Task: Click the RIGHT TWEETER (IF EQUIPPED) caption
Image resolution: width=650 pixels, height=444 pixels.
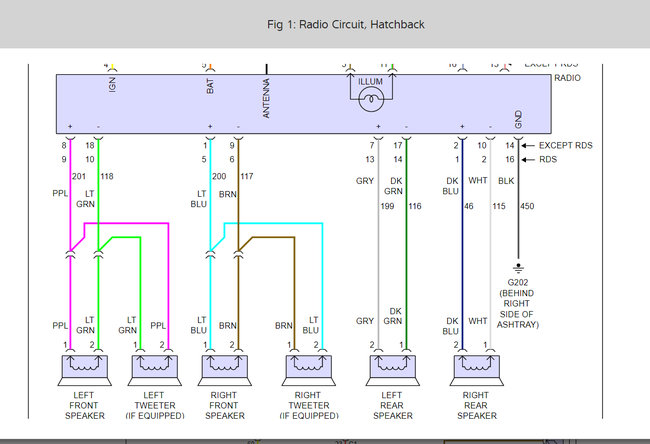Action: (x=309, y=405)
